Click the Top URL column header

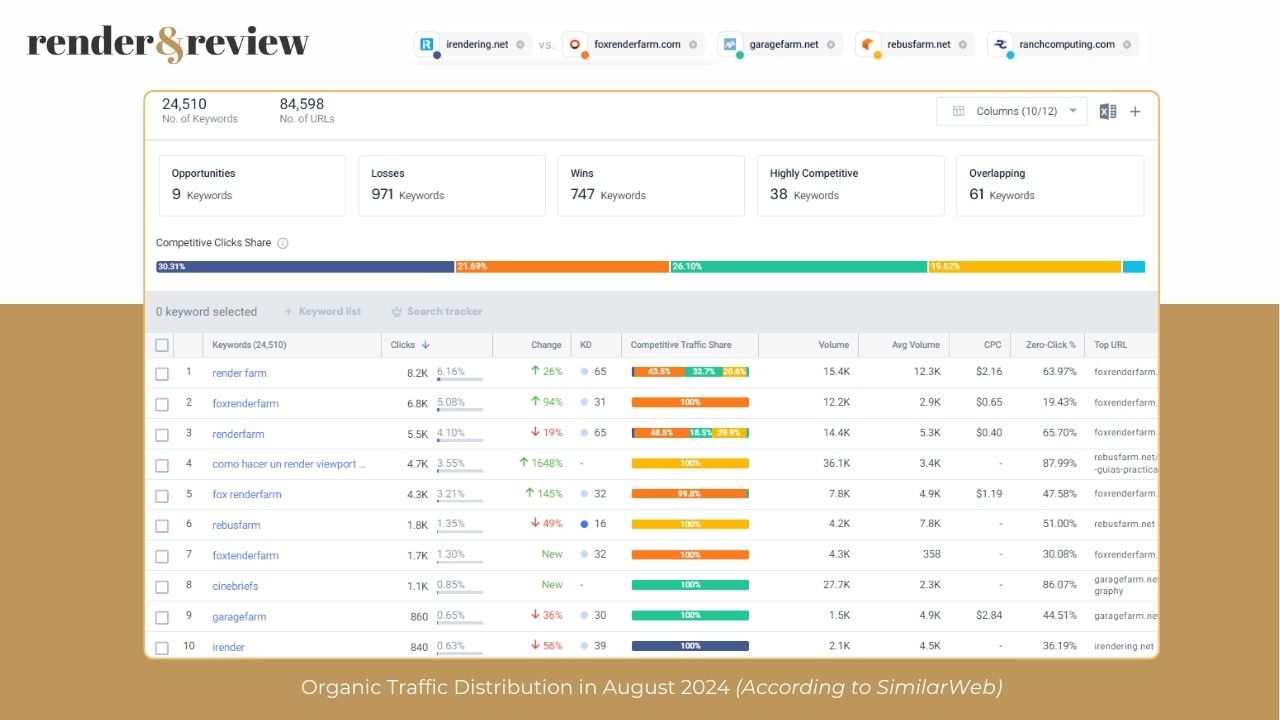pyautogui.click(x=1110, y=345)
